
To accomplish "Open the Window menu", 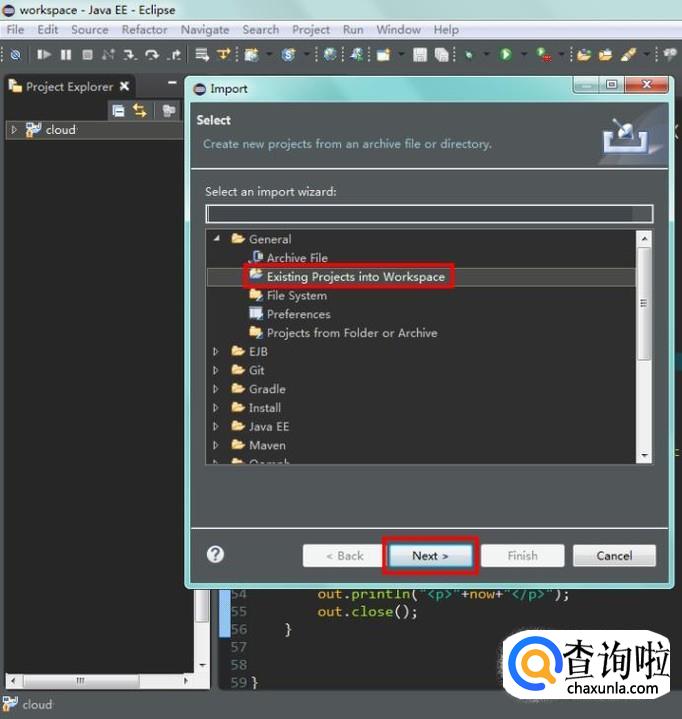I will (x=398, y=30).
